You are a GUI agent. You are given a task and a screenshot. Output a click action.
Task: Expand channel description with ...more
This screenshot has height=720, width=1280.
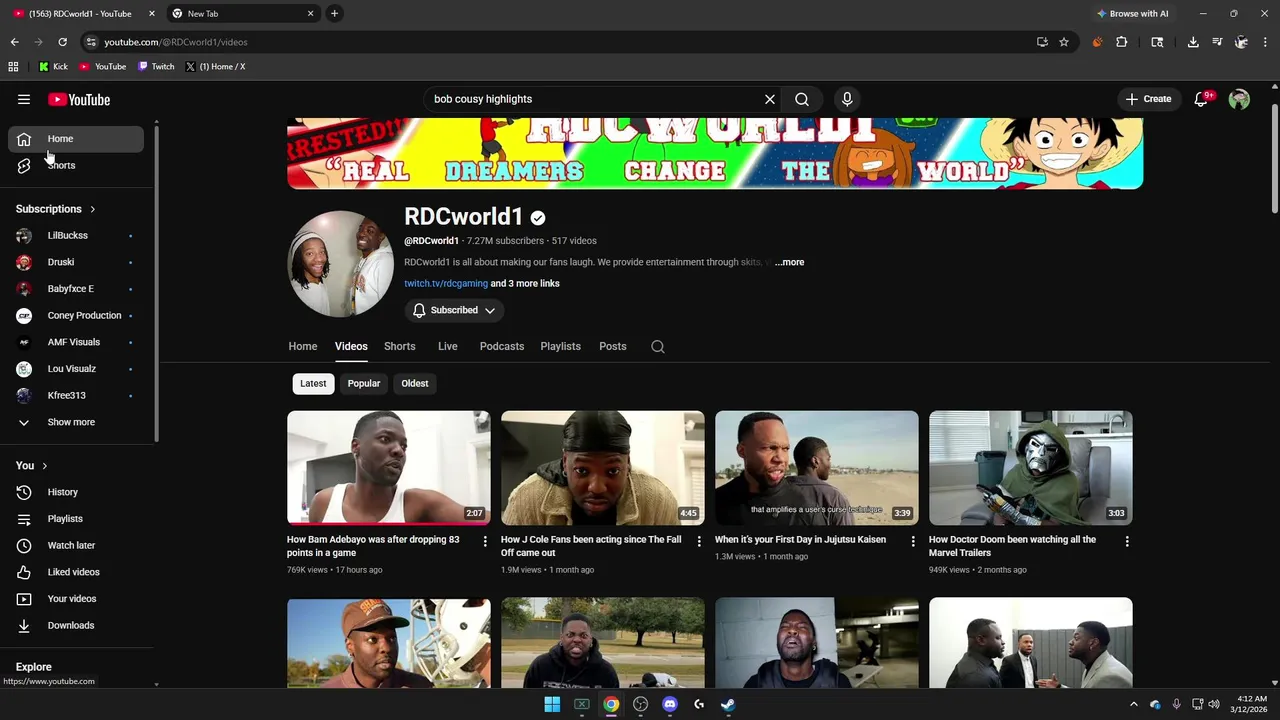pyautogui.click(x=789, y=262)
